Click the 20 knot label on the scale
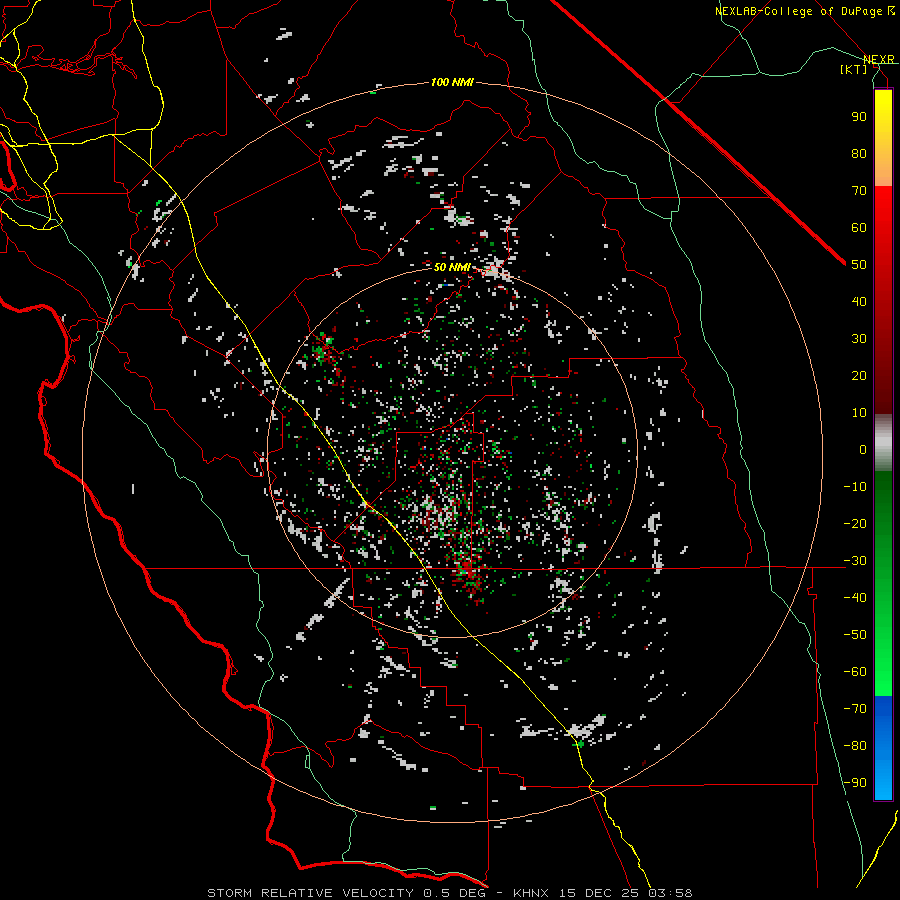 859,375
